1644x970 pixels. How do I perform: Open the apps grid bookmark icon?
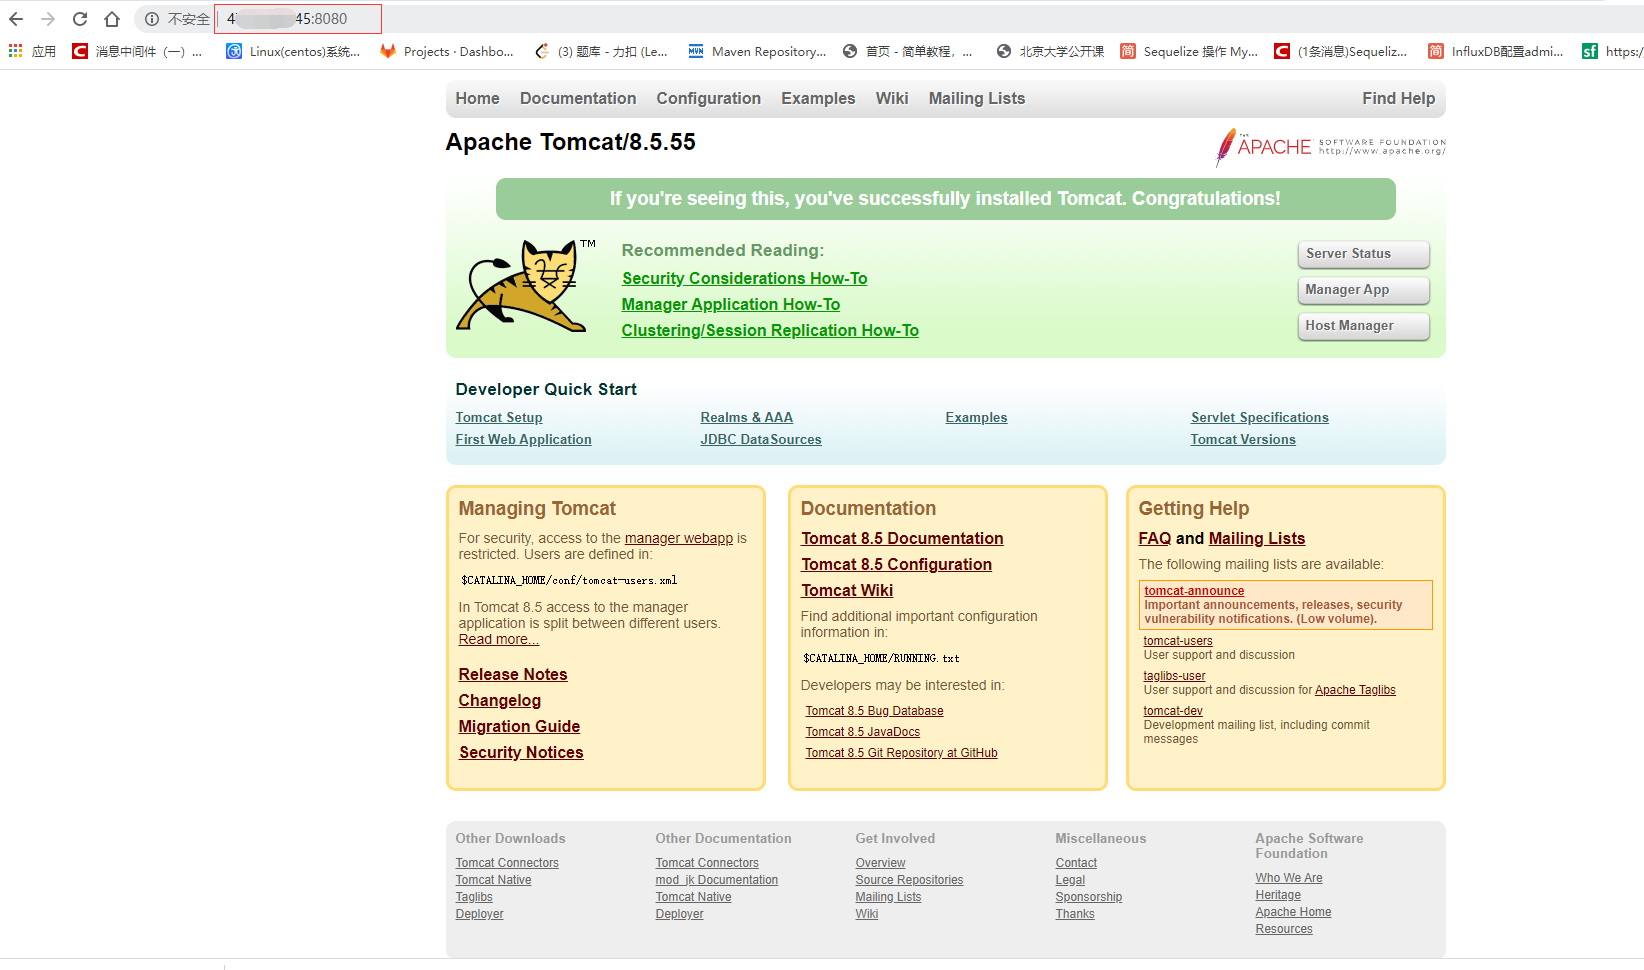[x=16, y=51]
